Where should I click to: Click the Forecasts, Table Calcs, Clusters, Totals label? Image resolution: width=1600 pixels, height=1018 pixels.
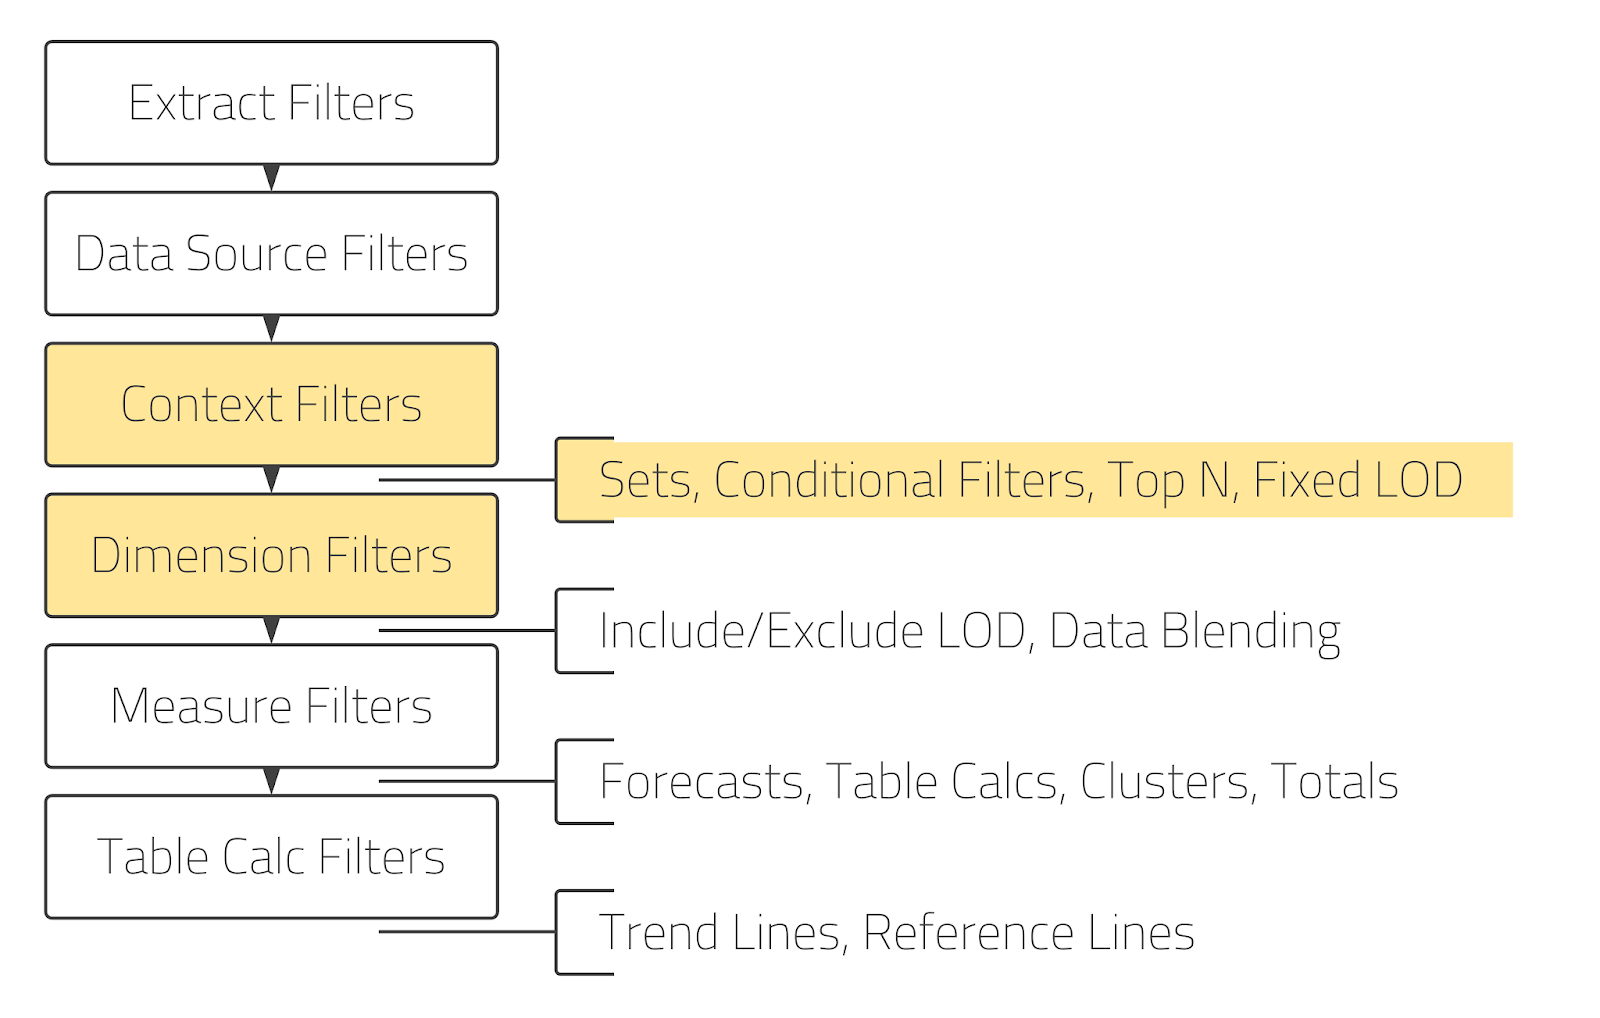click(998, 782)
